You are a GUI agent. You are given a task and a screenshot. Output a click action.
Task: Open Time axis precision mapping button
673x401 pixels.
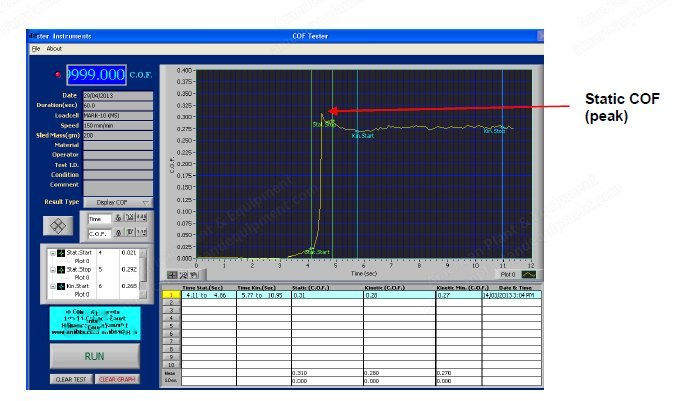[141, 218]
